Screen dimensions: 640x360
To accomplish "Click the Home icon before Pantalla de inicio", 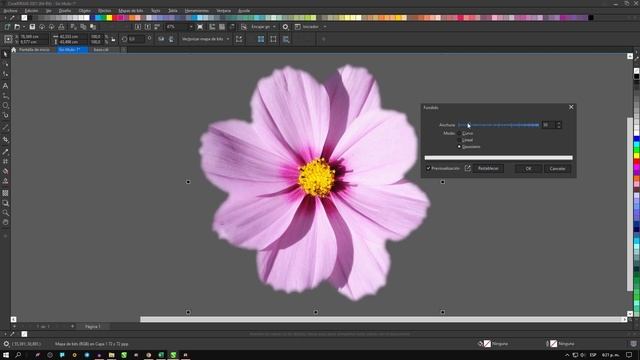I will click(x=13, y=50).
